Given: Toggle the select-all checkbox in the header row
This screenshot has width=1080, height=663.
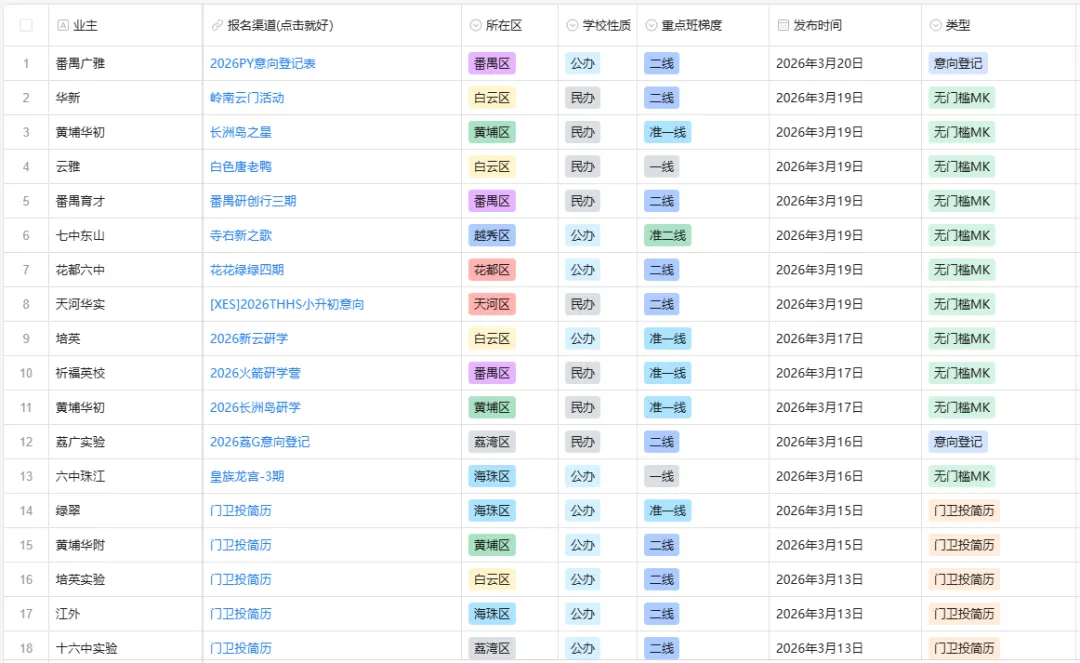Looking at the screenshot, I should point(26,24).
